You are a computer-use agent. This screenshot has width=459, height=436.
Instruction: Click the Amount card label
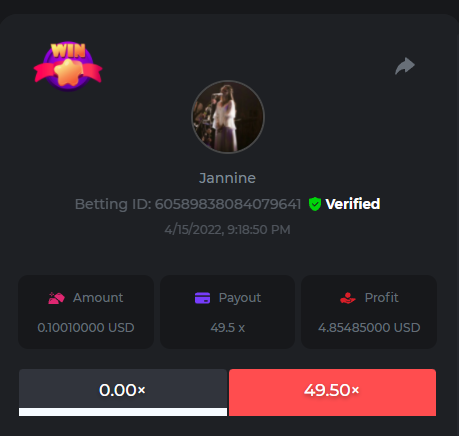point(98,298)
